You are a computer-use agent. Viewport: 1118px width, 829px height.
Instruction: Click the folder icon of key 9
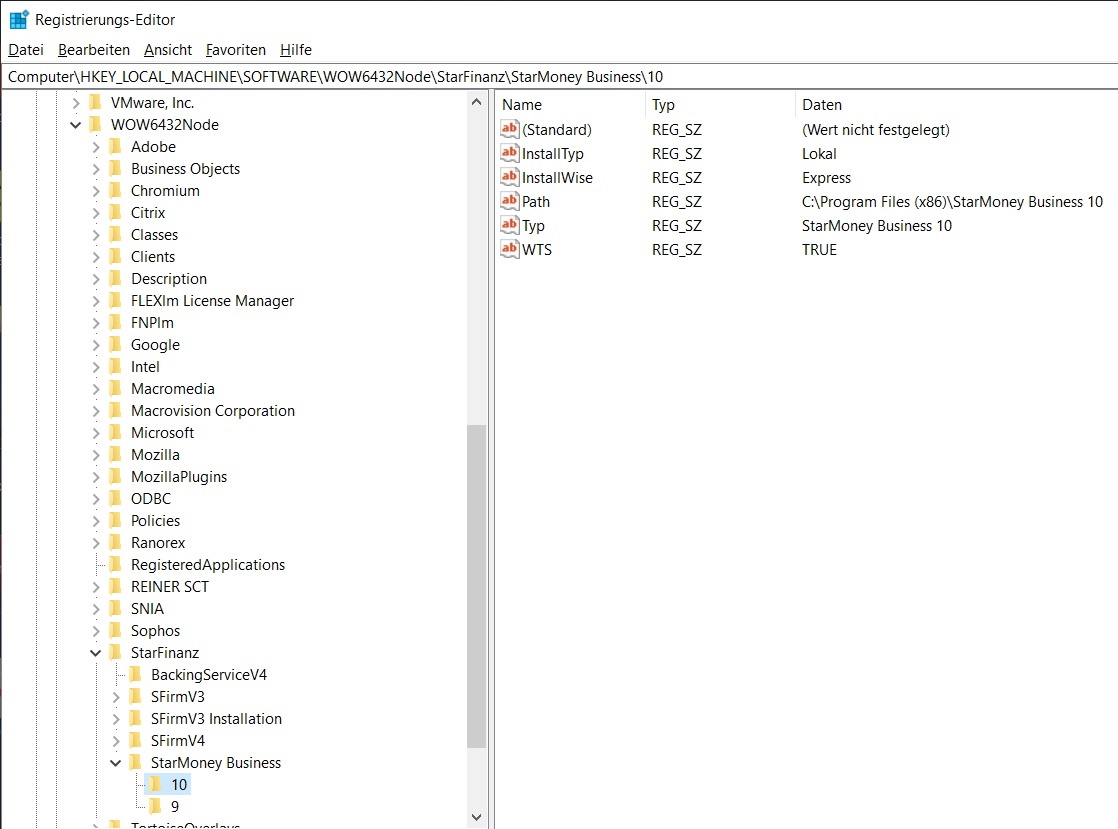[x=155, y=807]
